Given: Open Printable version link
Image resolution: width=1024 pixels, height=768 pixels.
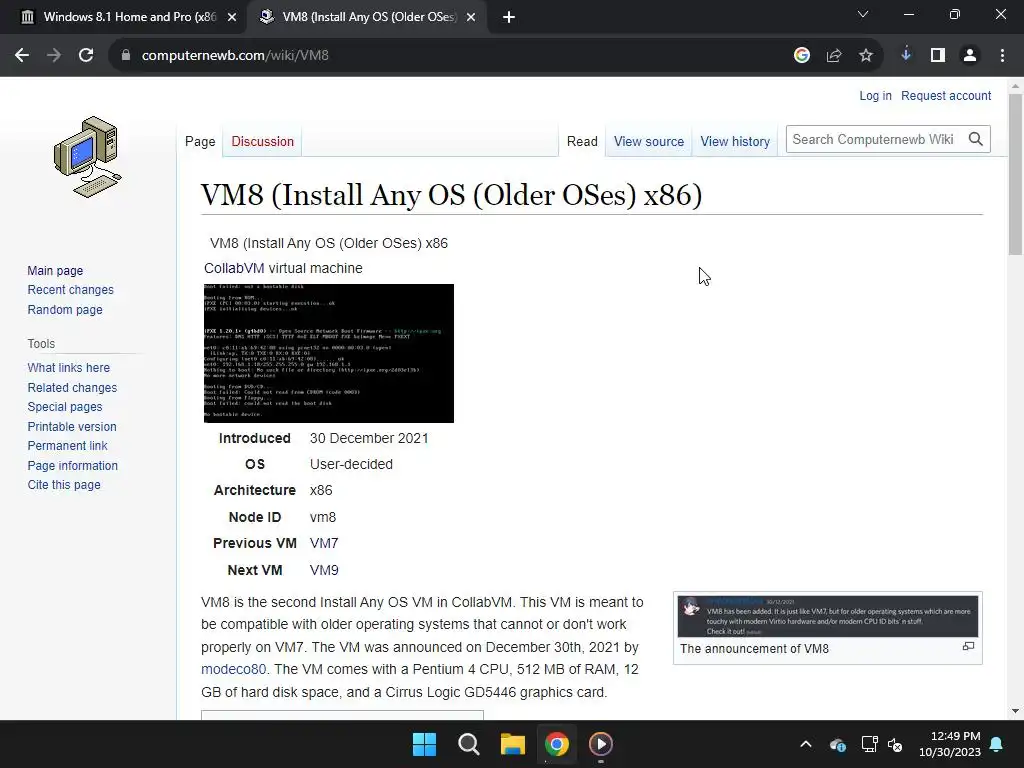Looking at the screenshot, I should 72,426.
